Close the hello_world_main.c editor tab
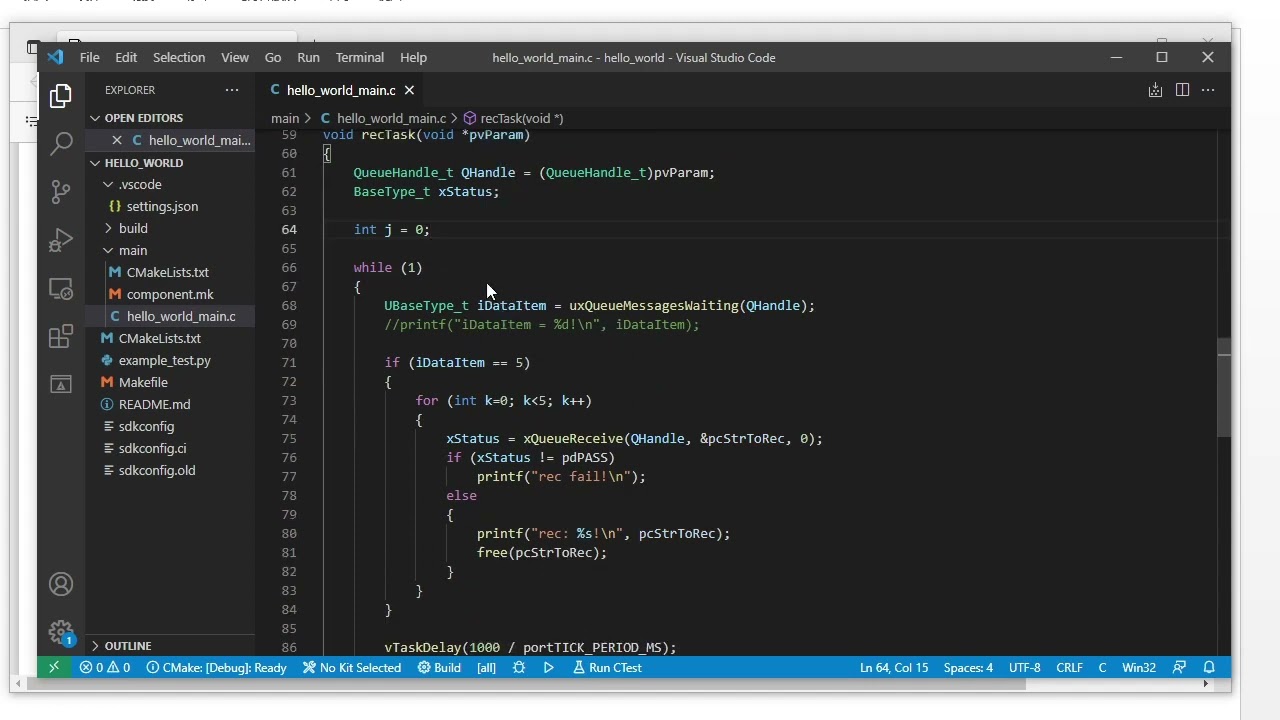Image resolution: width=1280 pixels, height=720 pixels. pyautogui.click(x=409, y=90)
